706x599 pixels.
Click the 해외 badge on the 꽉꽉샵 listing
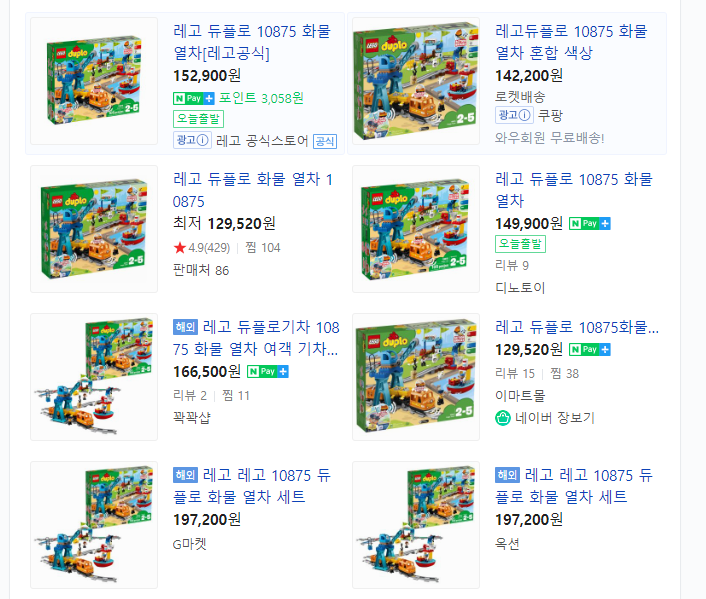(185, 327)
